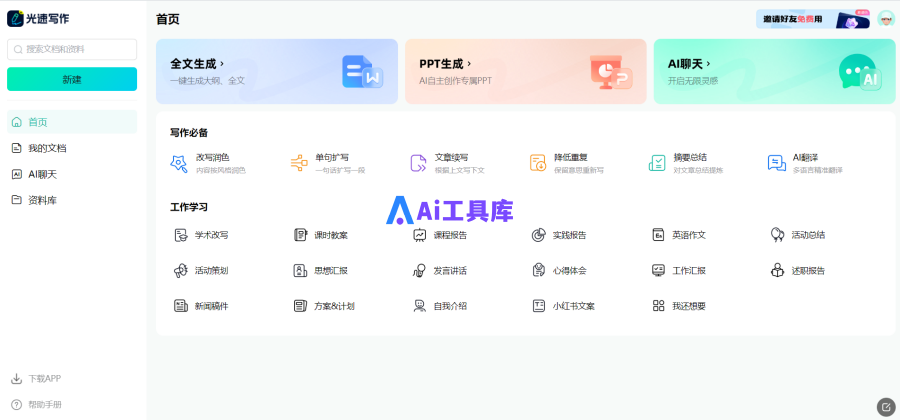Viewport: 900px width, 420px height.
Task: Click the 改写润色 icon
Action: click(x=179, y=163)
